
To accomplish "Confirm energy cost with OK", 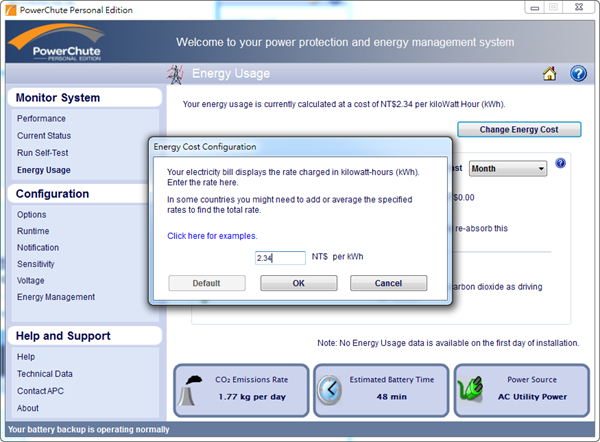I will tap(298, 283).
